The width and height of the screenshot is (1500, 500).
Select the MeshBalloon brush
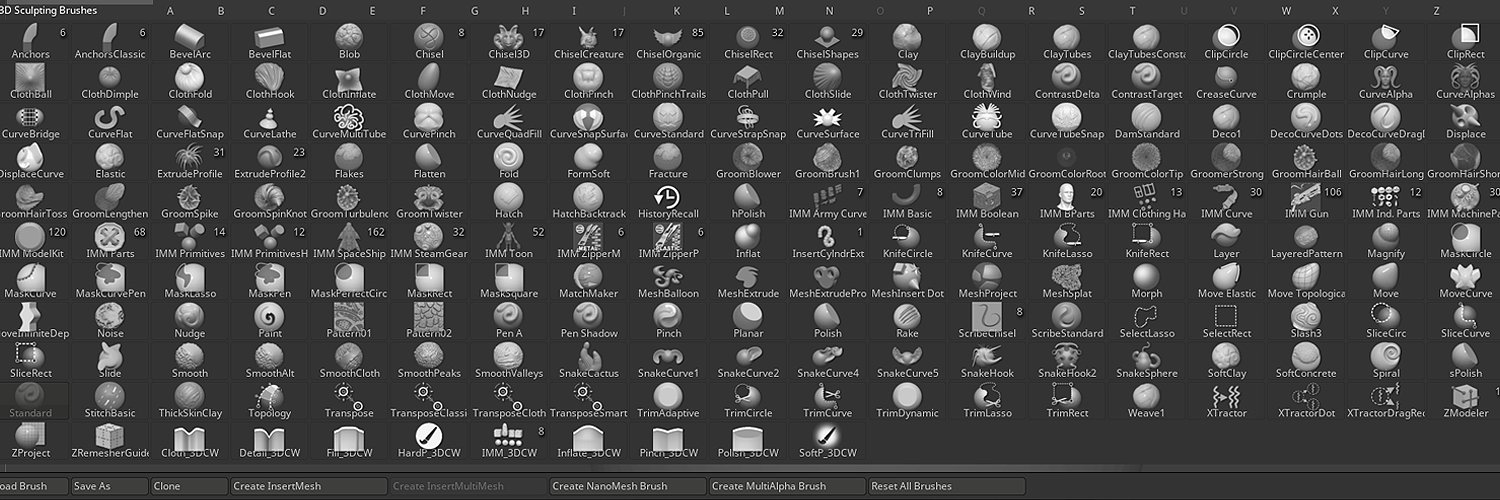pyautogui.click(x=668, y=282)
